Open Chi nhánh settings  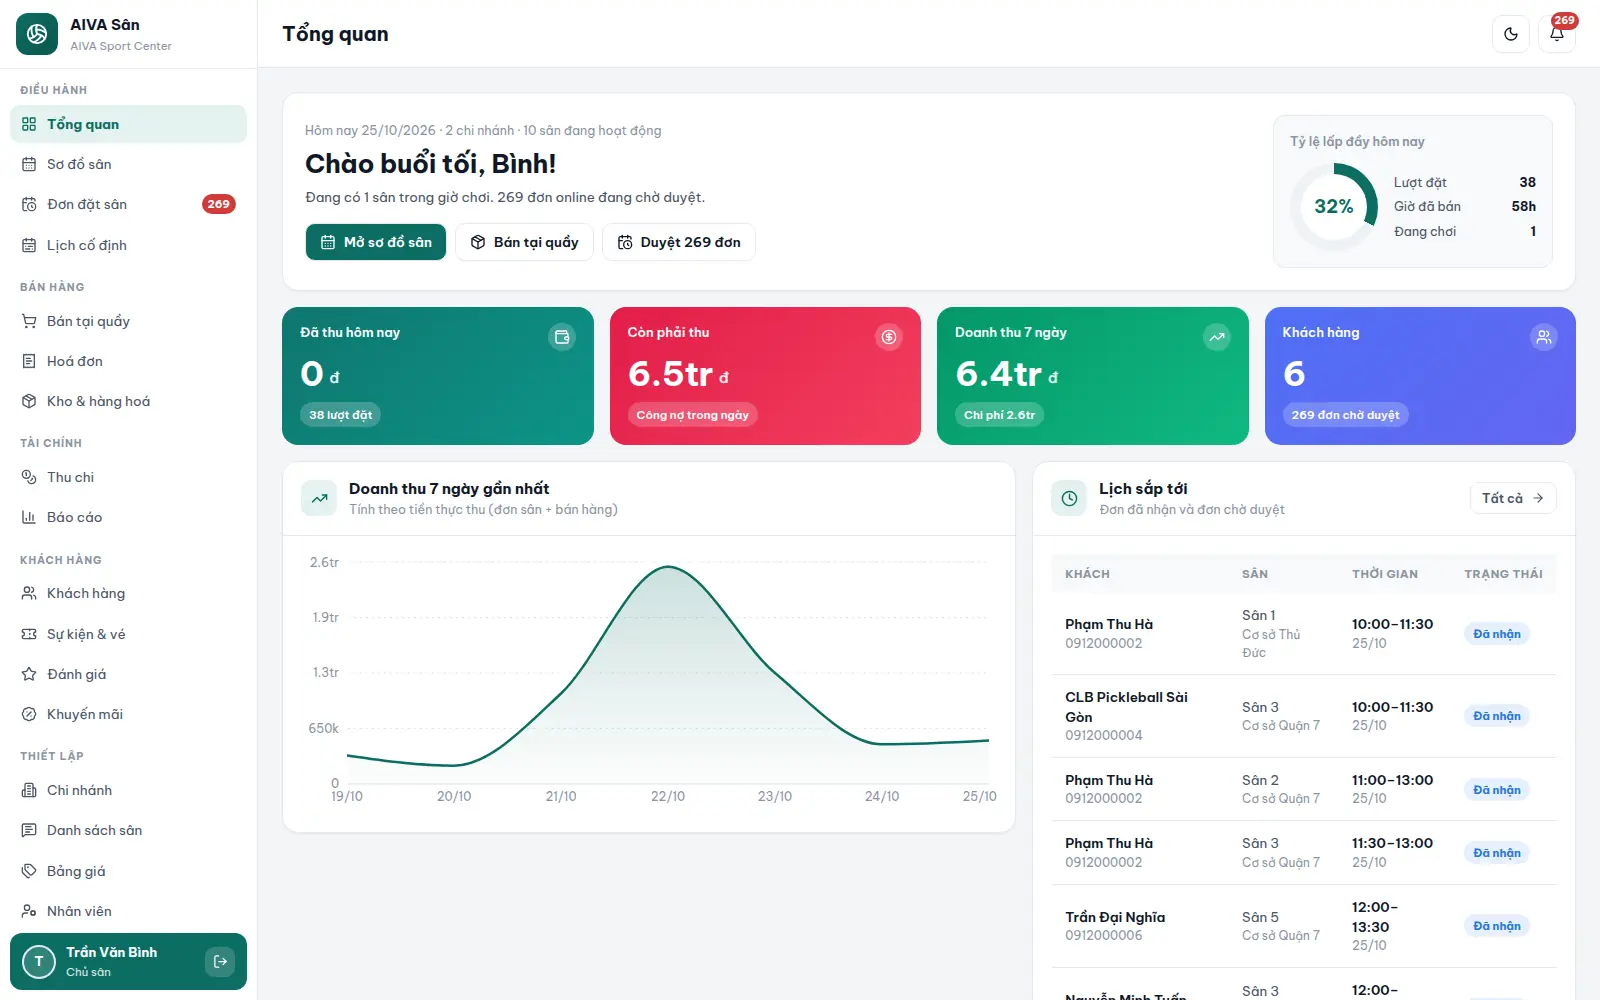coord(128,790)
